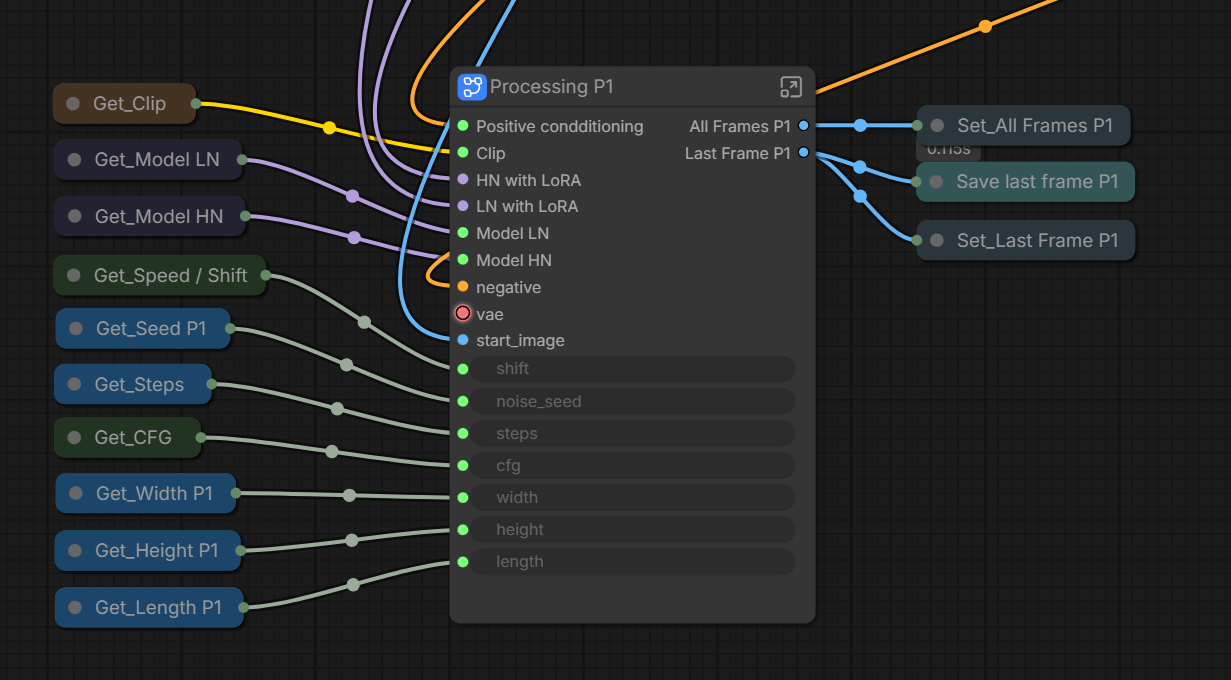Collapse the Get_Steps node dot
The image size is (1231, 680).
pyautogui.click(x=75, y=384)
